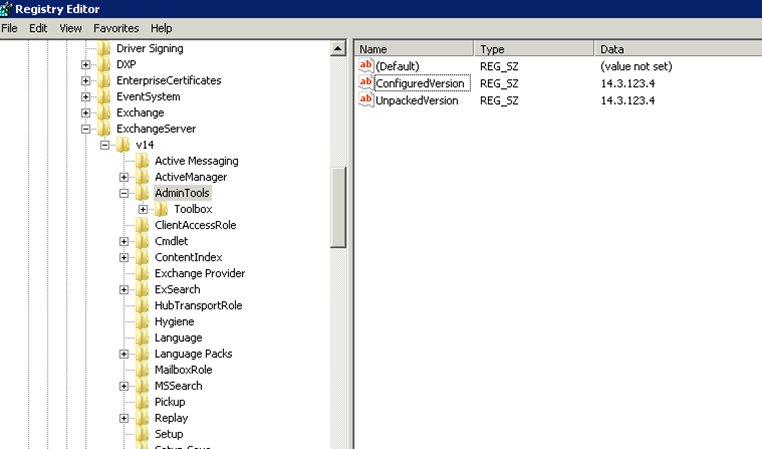Click the Exchange Provider folder icon
The height and width of the screenshot is (449, 762).
pyautogui.click(x=142, y=273)
